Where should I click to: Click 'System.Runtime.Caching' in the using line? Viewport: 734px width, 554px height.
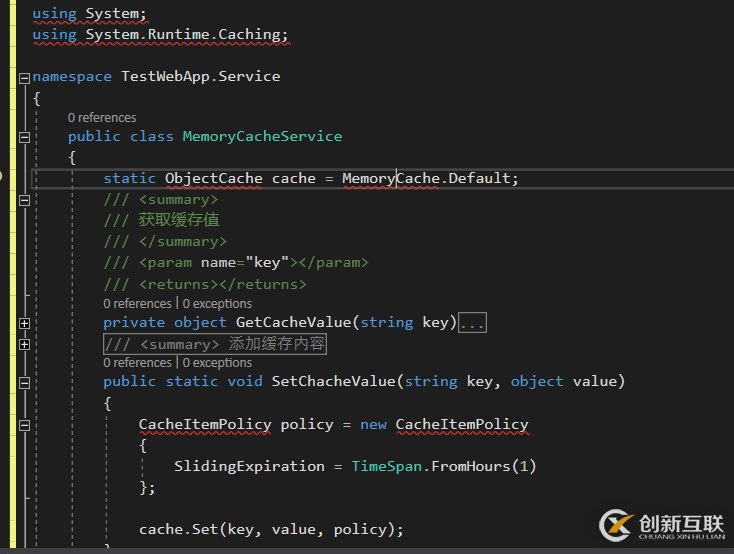(183, 35)
